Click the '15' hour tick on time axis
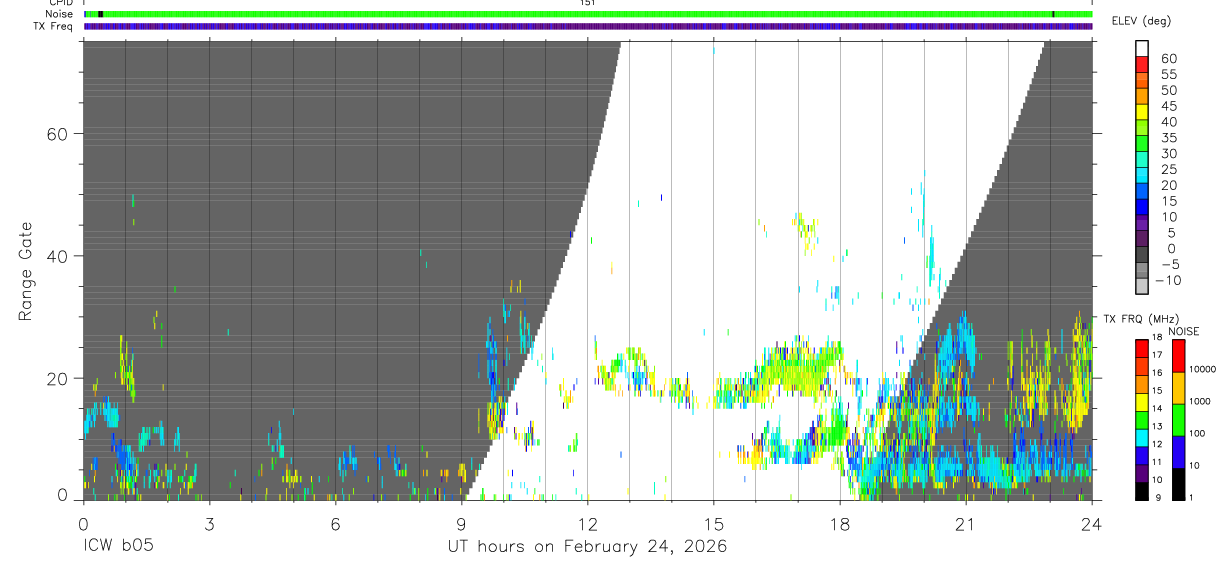This screenshot has width=1228, height=567. coord(713,524)
